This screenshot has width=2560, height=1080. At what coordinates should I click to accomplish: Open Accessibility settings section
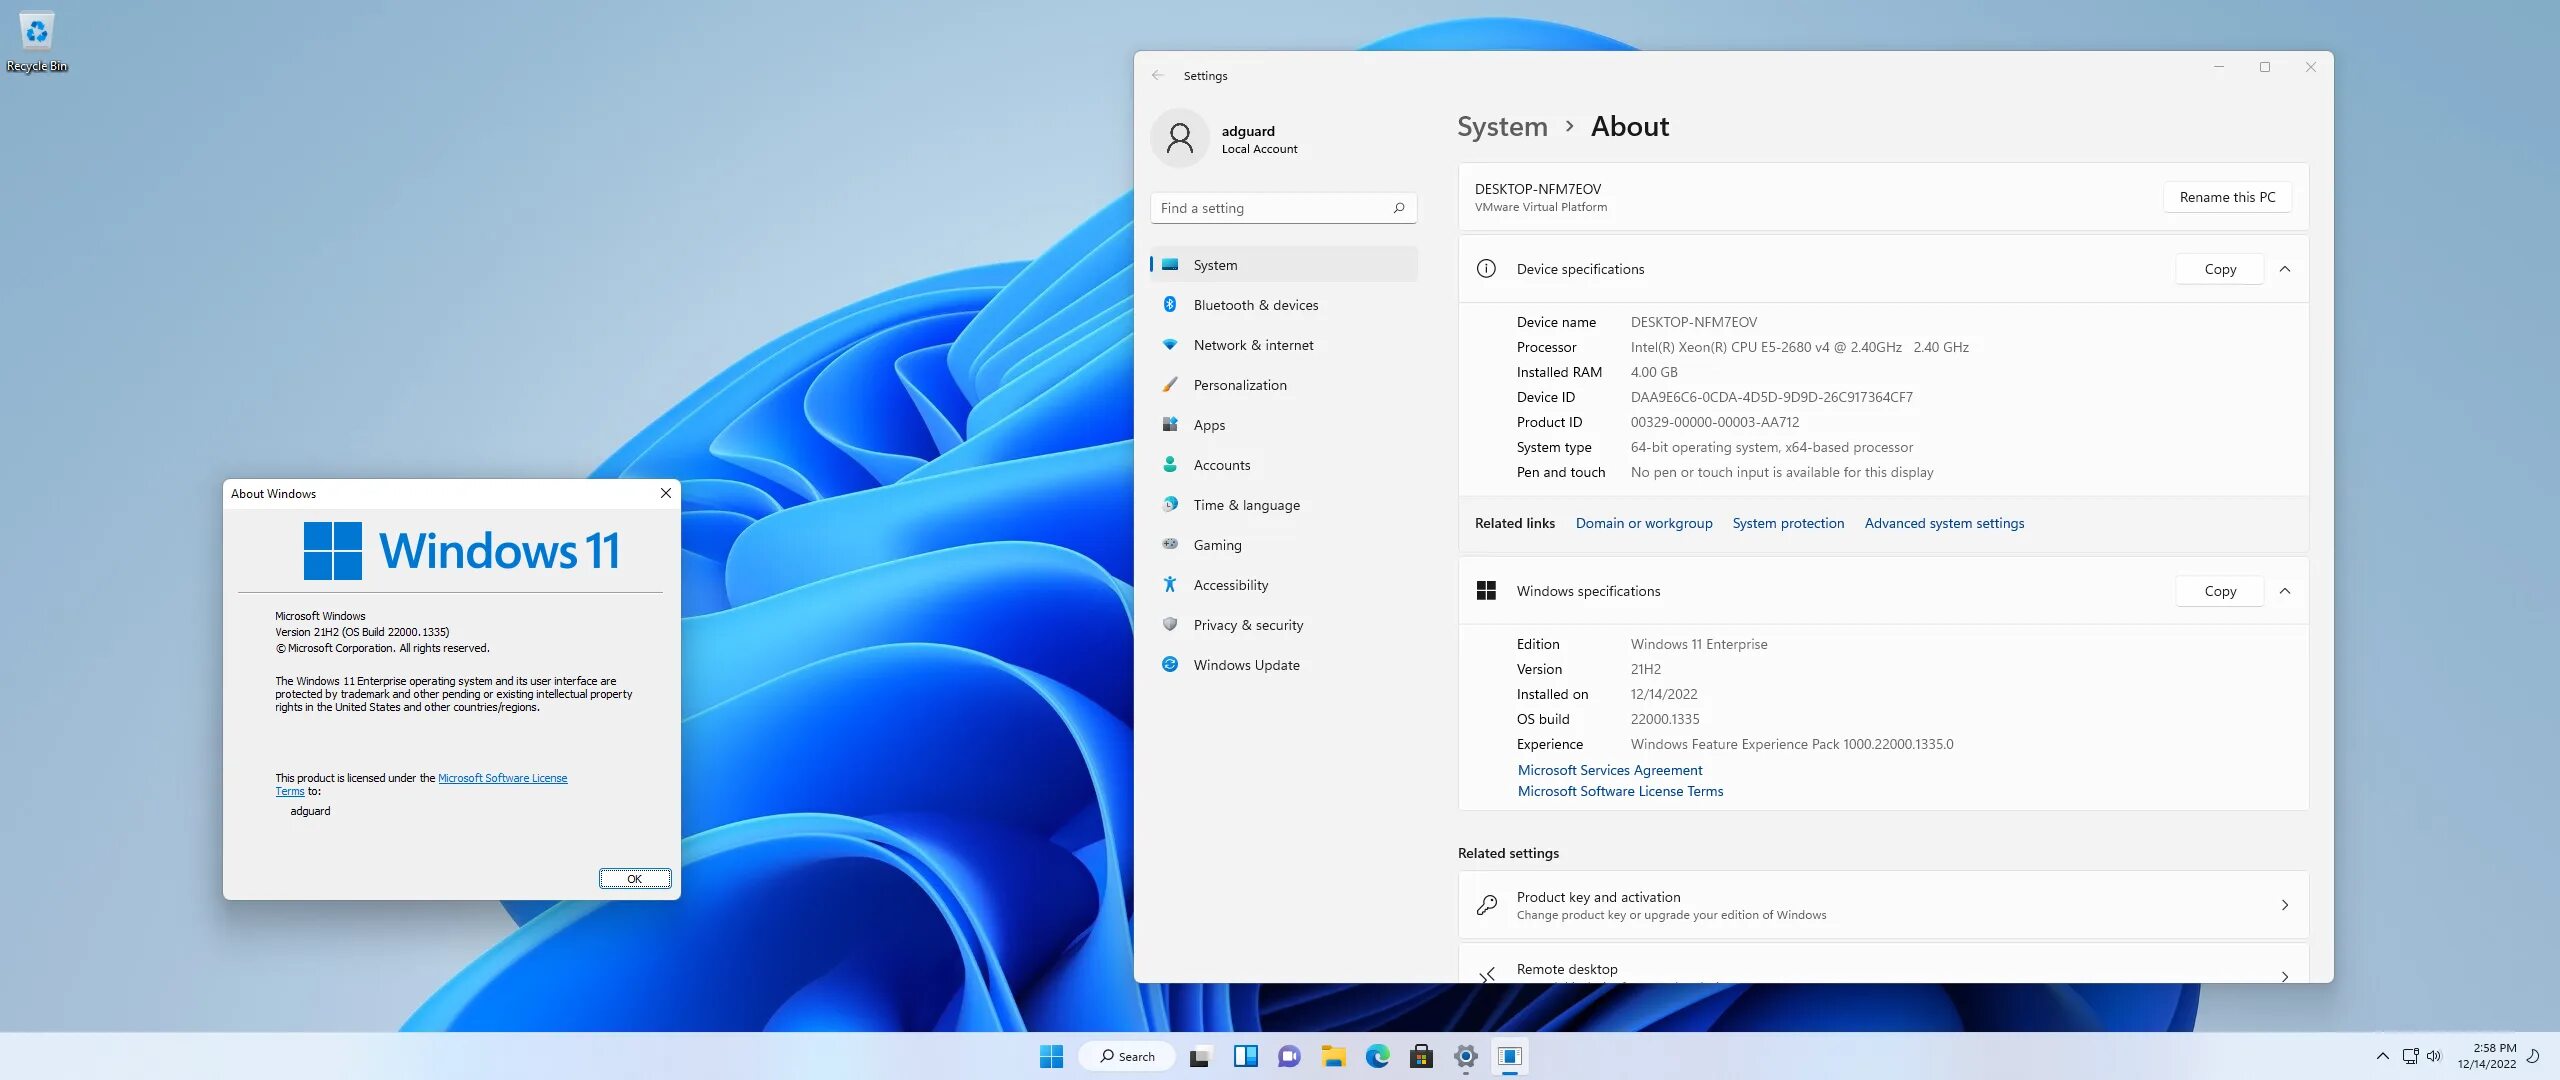pyautogui.click(x=1229, y=584)
